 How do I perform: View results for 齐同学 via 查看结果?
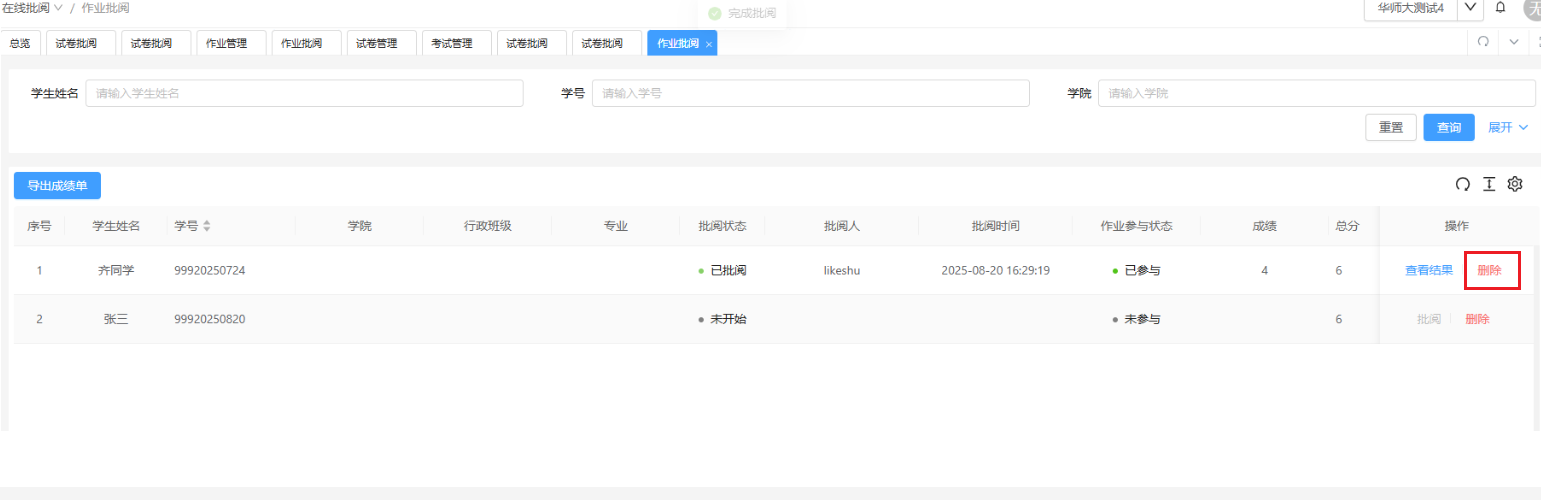(x=1428, y=270)
